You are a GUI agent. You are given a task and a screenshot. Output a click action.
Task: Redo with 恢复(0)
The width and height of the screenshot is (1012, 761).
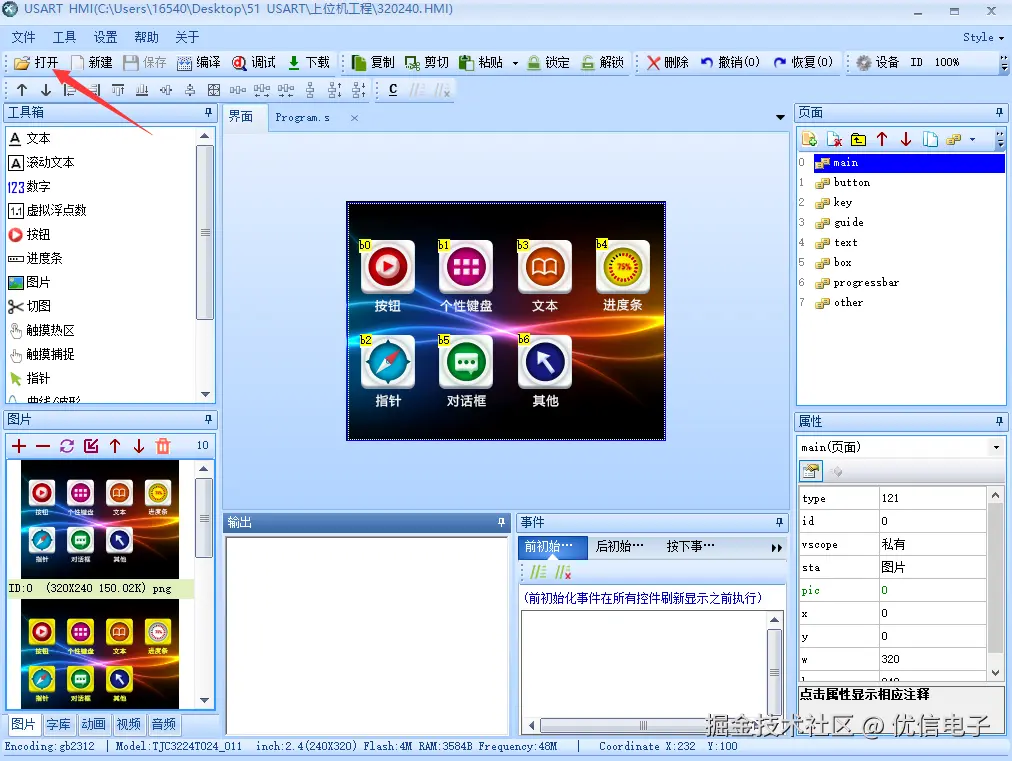tap(804, 62)
